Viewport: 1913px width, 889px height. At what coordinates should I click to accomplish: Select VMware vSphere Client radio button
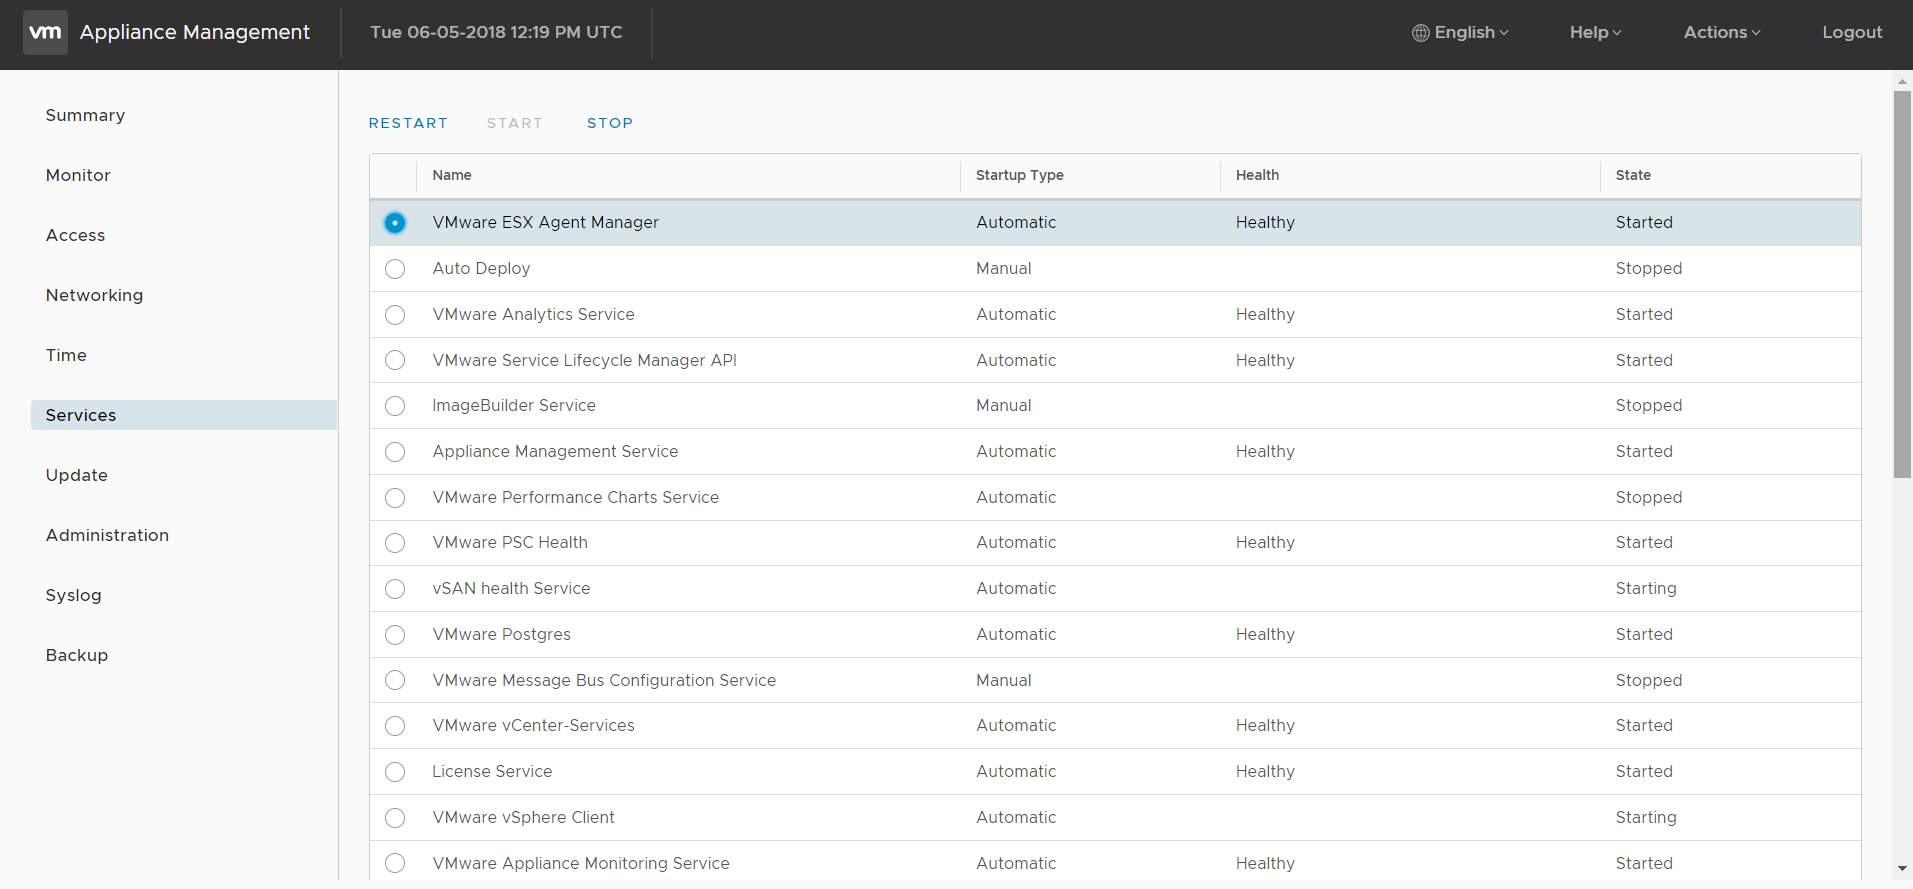coord(395,818)
